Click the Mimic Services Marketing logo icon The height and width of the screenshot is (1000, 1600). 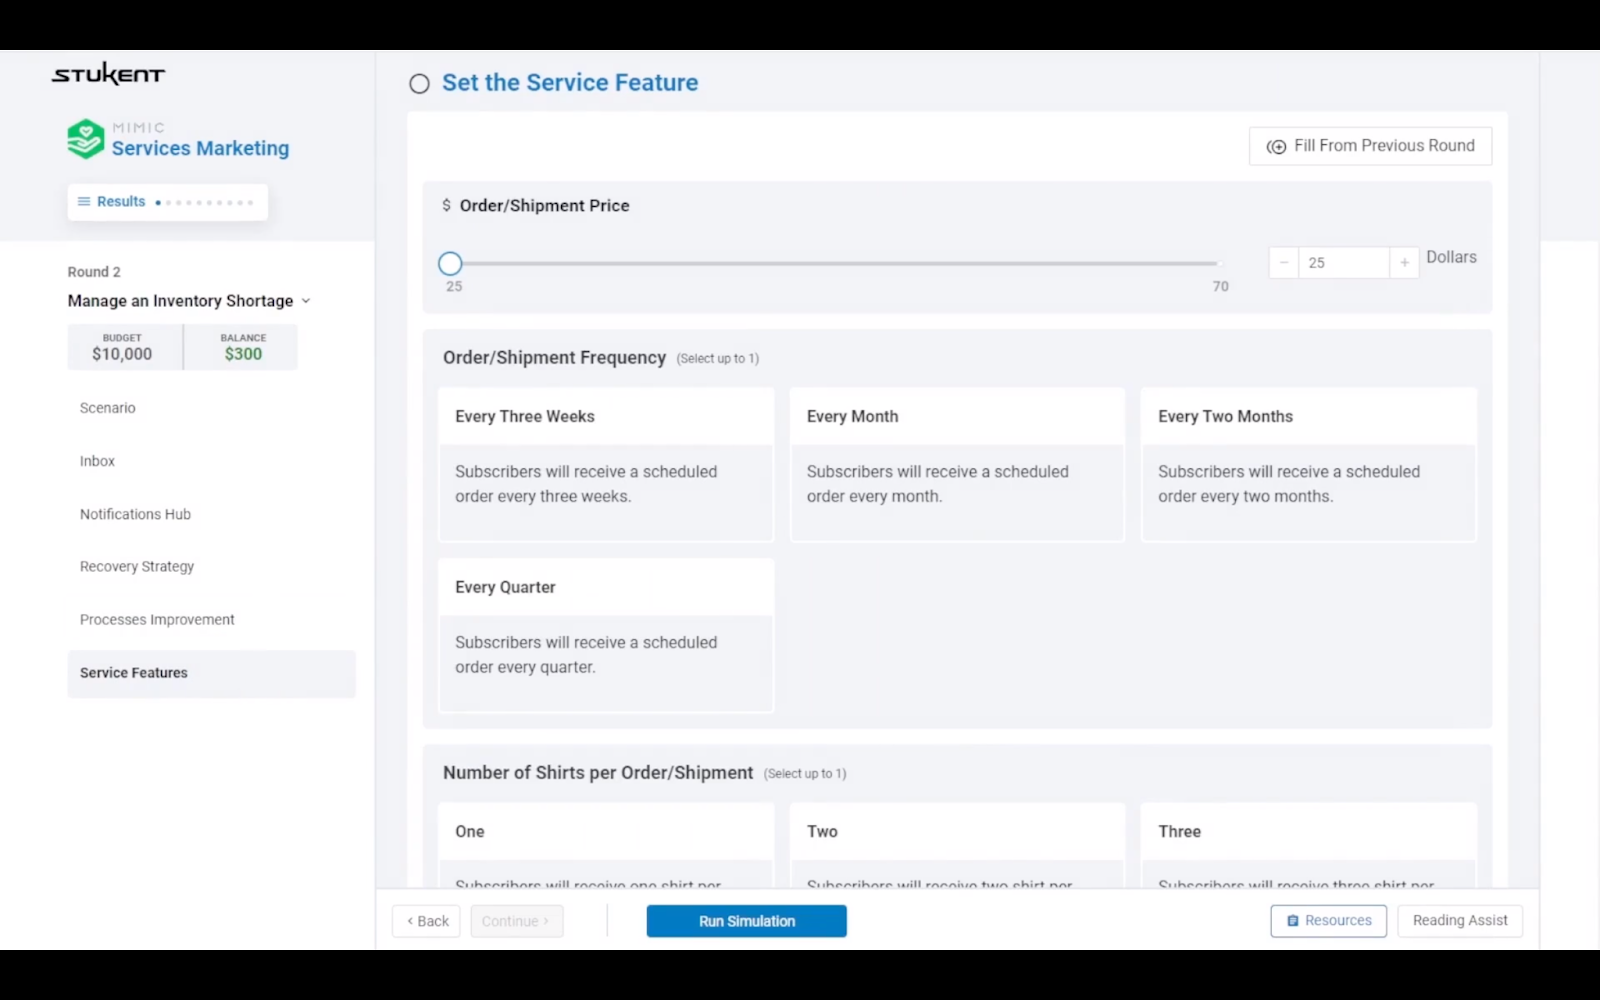[x=86, y=139]
